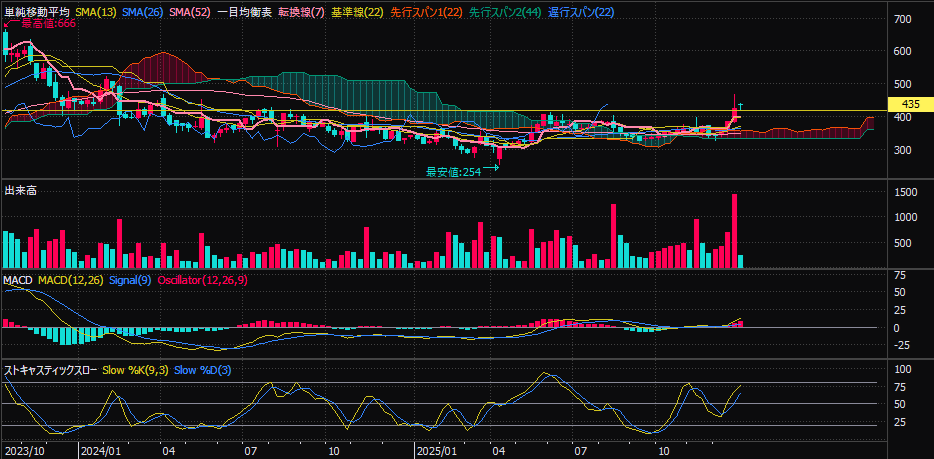Select the Signal(9) legend label
934x459 pixels.
click(x=130, y=279)
